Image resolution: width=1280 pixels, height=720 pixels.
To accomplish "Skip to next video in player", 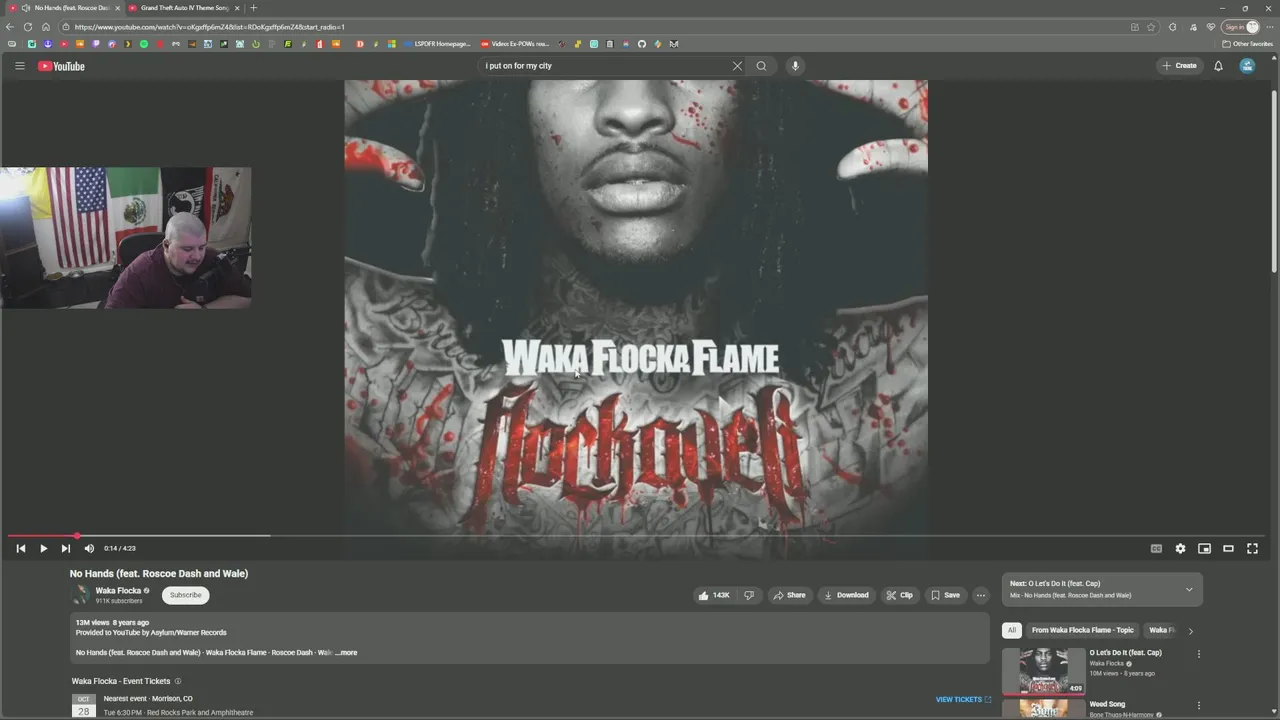I will click(66, 548).
